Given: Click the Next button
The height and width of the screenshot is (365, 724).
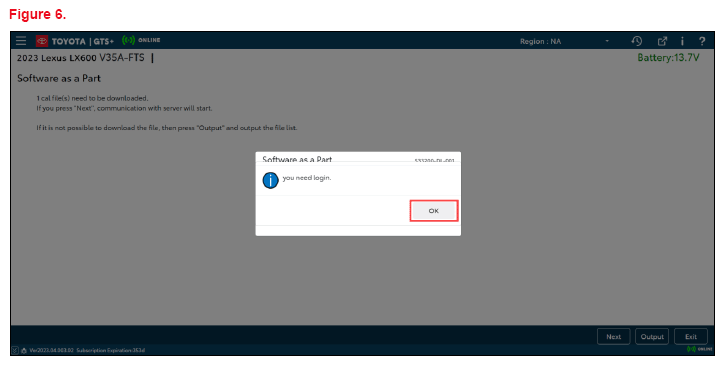Looking at the screenshot, I should 614,336.
